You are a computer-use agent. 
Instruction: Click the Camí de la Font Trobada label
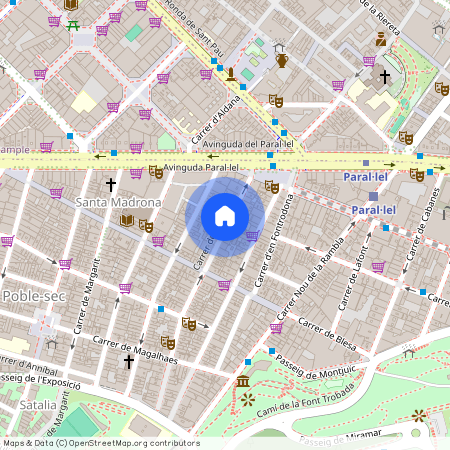point(306,400)
